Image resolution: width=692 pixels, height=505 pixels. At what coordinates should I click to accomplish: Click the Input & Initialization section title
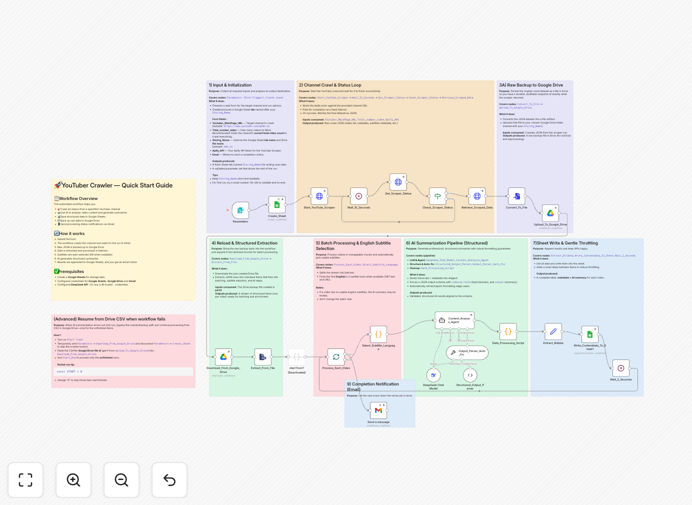tap(230, 85)
